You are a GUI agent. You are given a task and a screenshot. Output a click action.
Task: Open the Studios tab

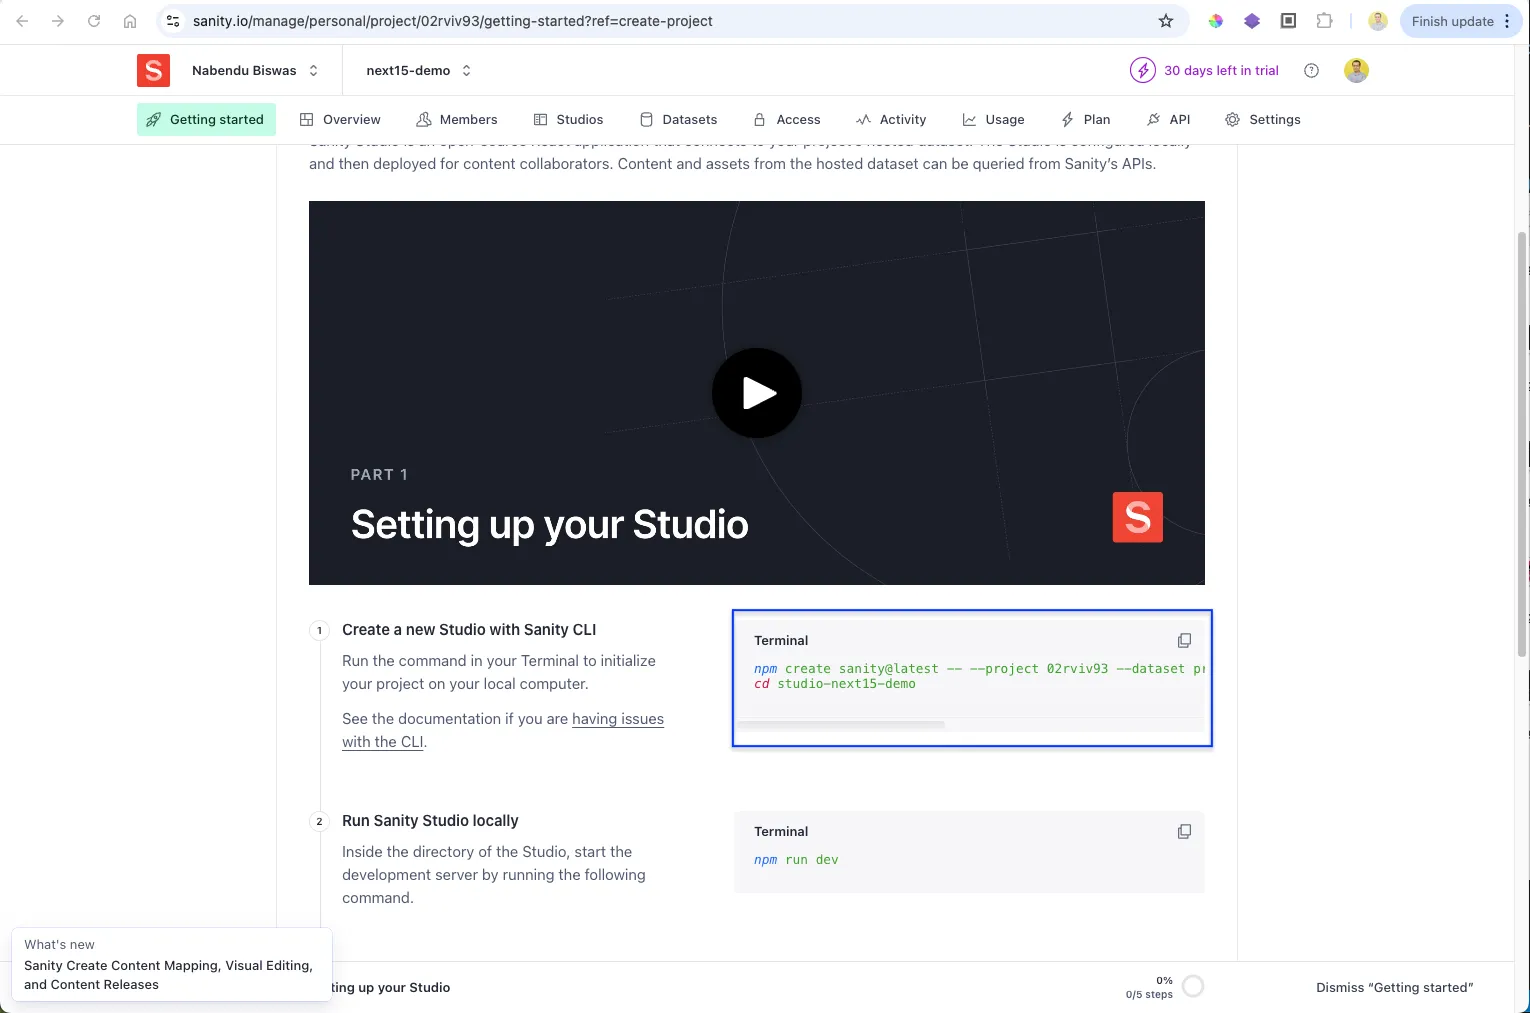(568, 119)
